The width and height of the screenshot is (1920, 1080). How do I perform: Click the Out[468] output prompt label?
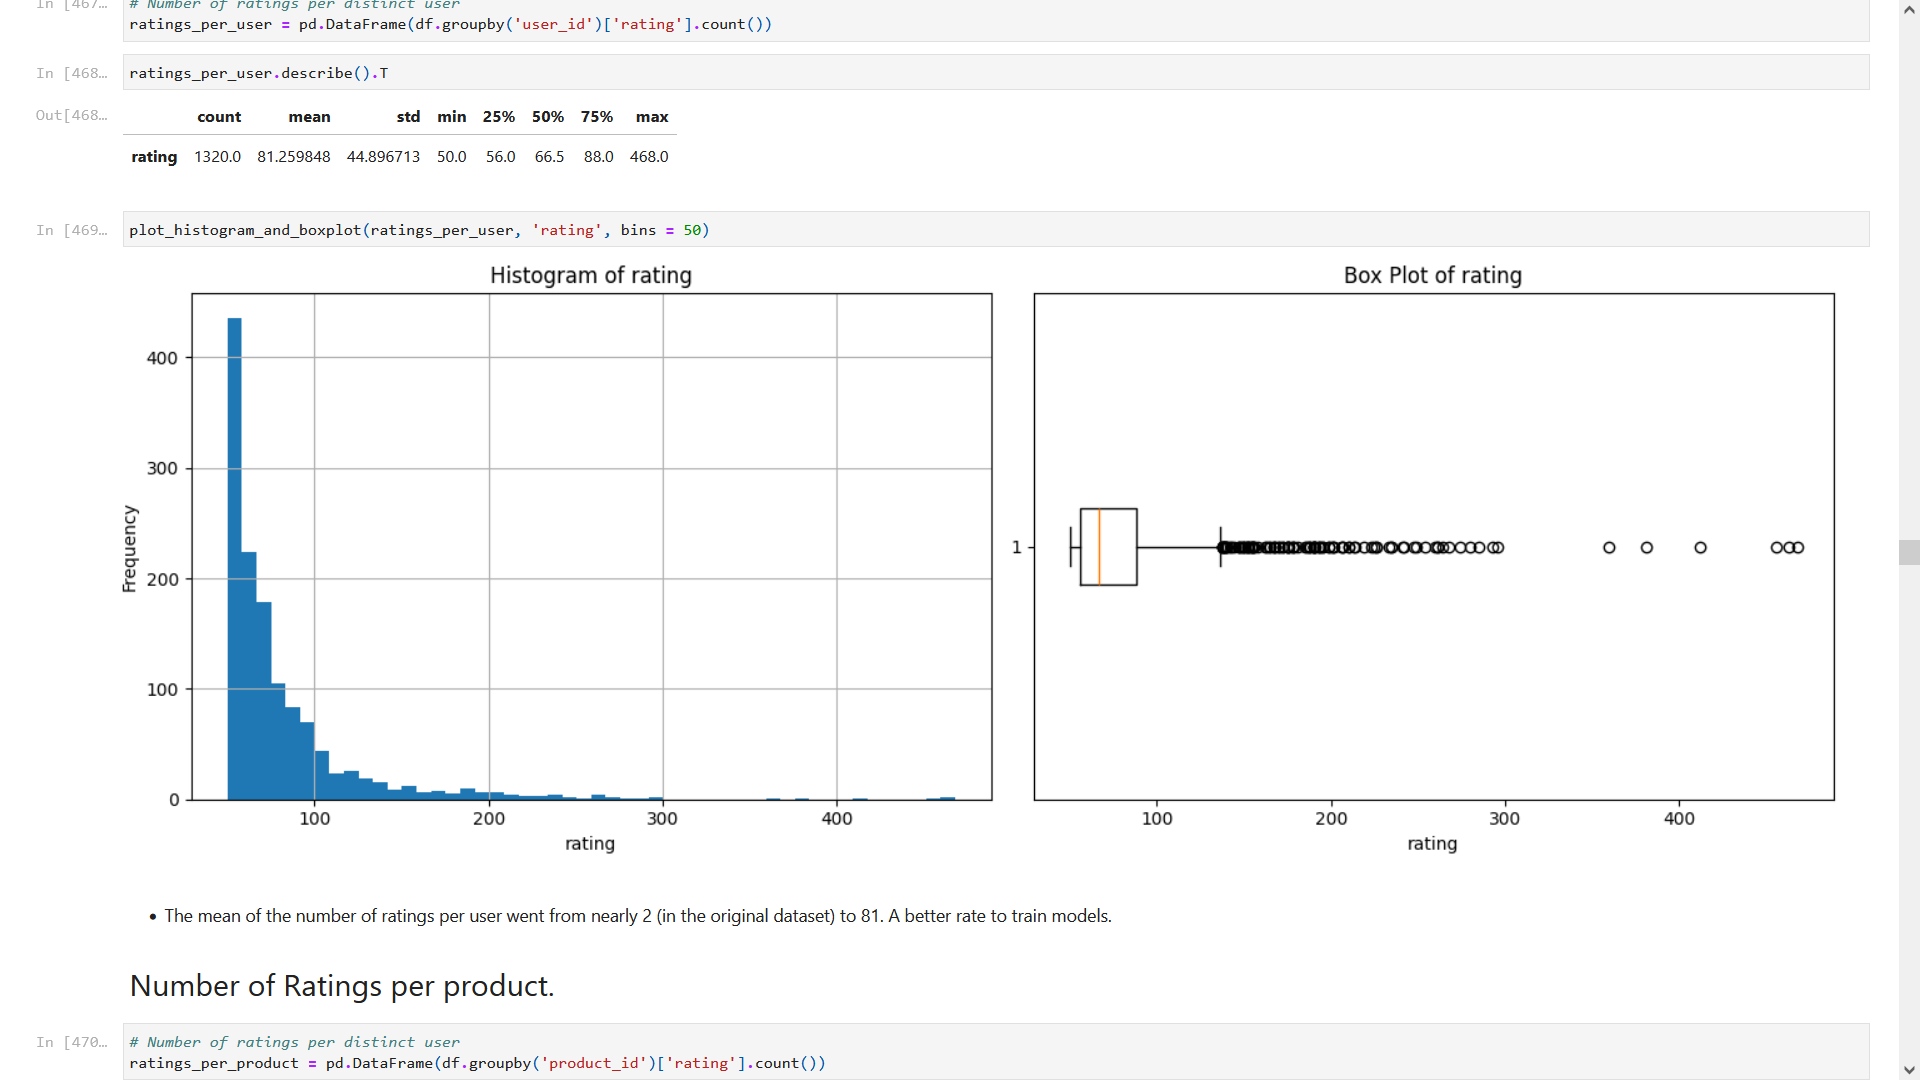pyautogui.click(x=71, y=114)
